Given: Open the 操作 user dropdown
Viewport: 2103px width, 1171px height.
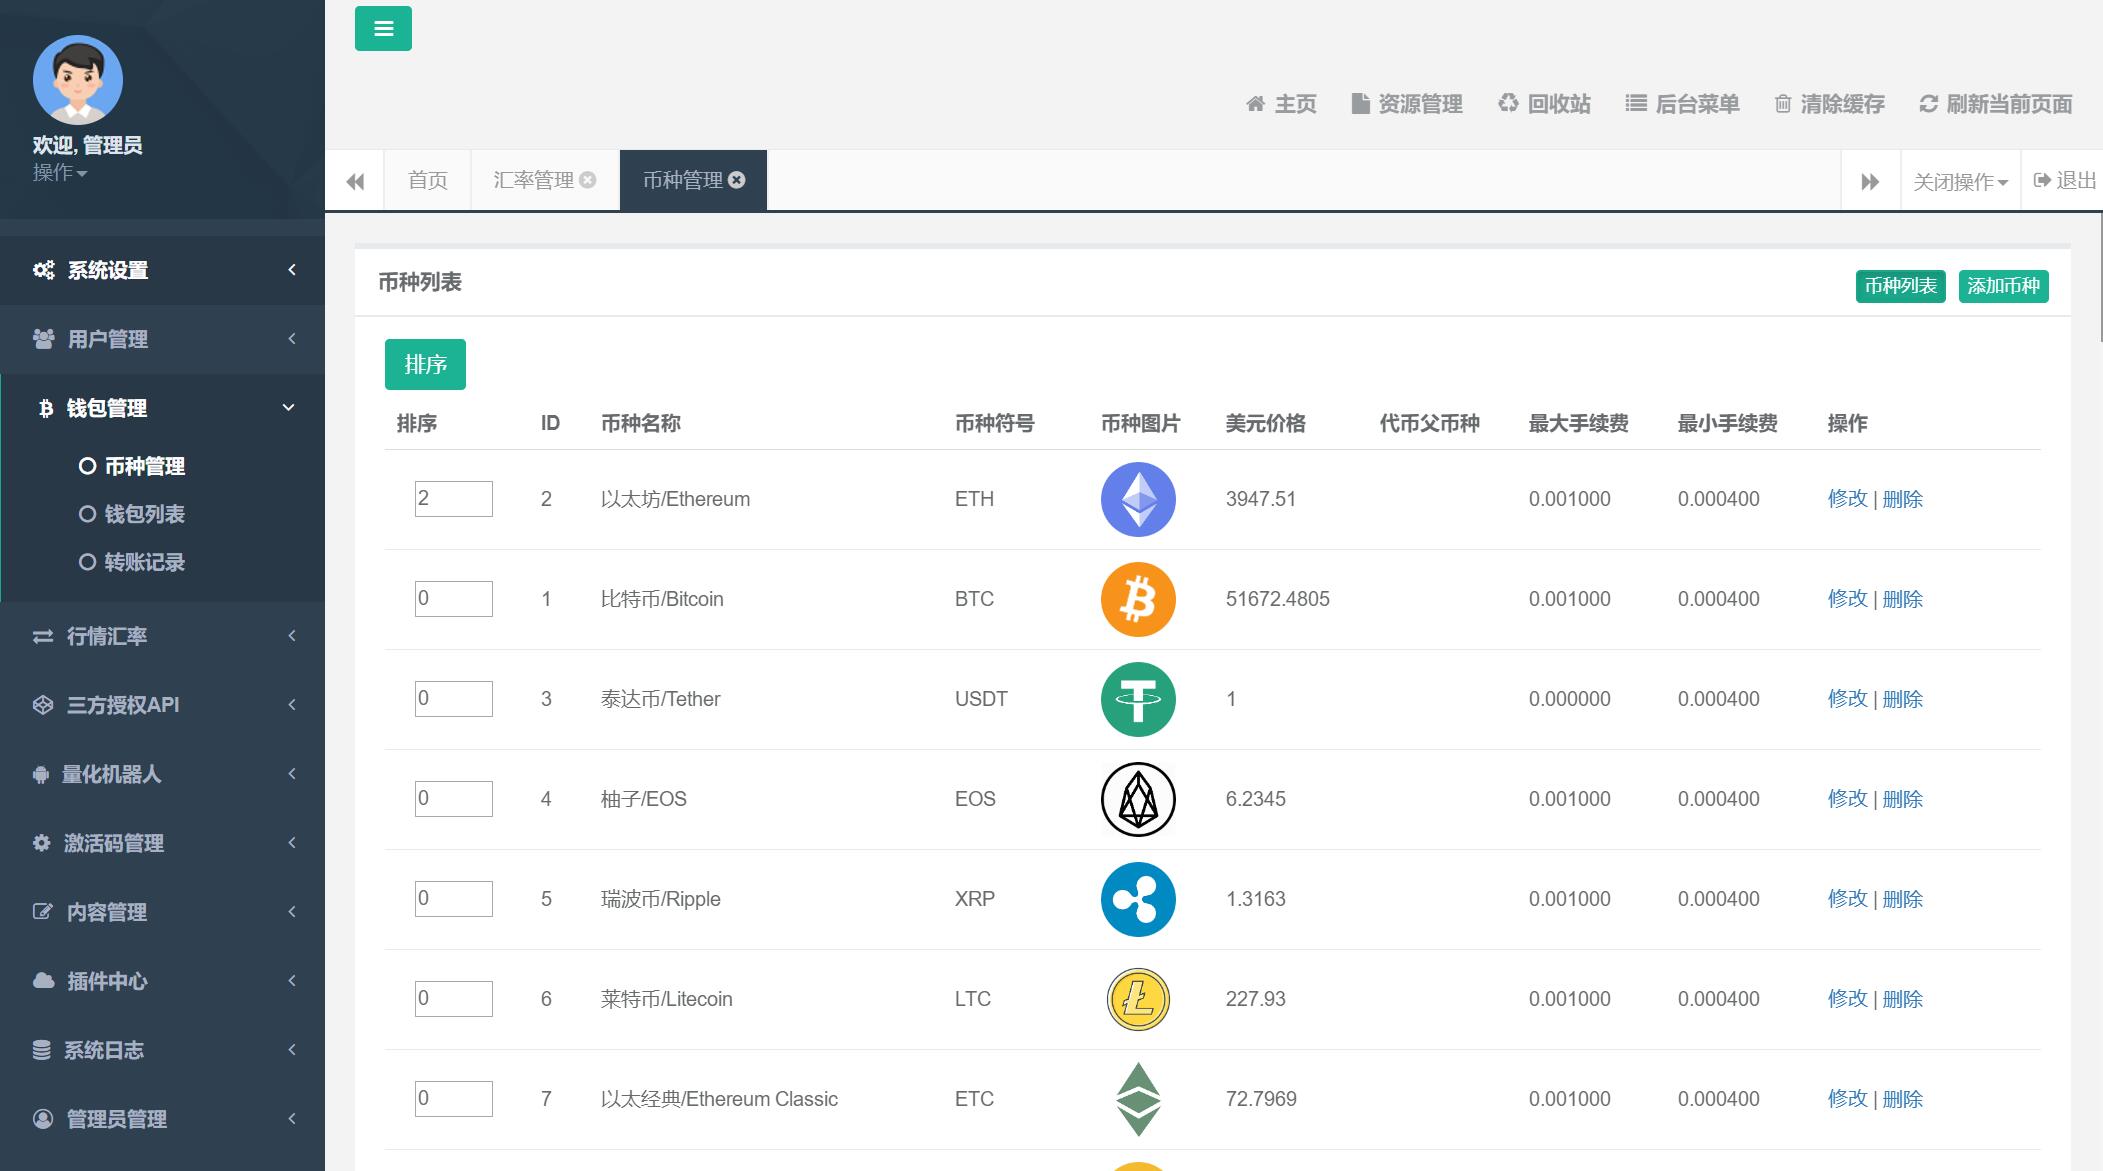Looking at the screenshot, I should coord(60,173).
